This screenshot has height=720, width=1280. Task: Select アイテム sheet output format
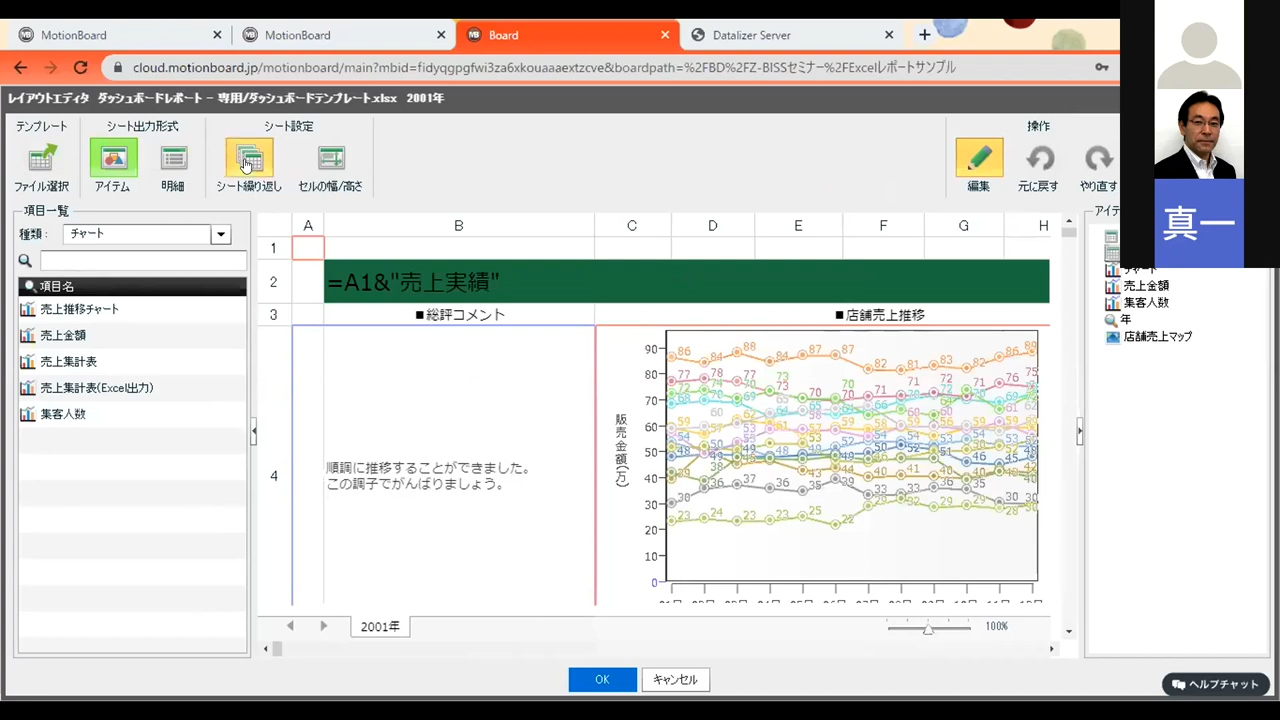[x=113, y=167]
